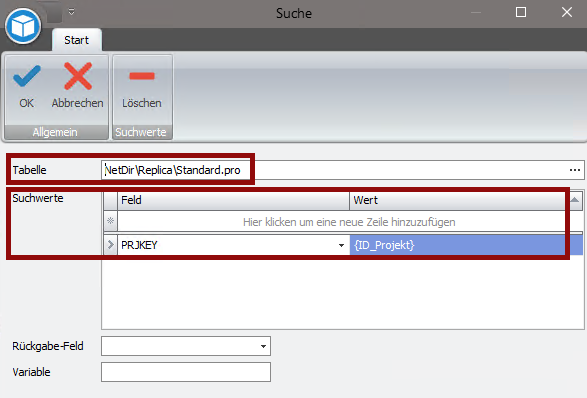Click the Löschen red minus icon

tap(142, 76)
